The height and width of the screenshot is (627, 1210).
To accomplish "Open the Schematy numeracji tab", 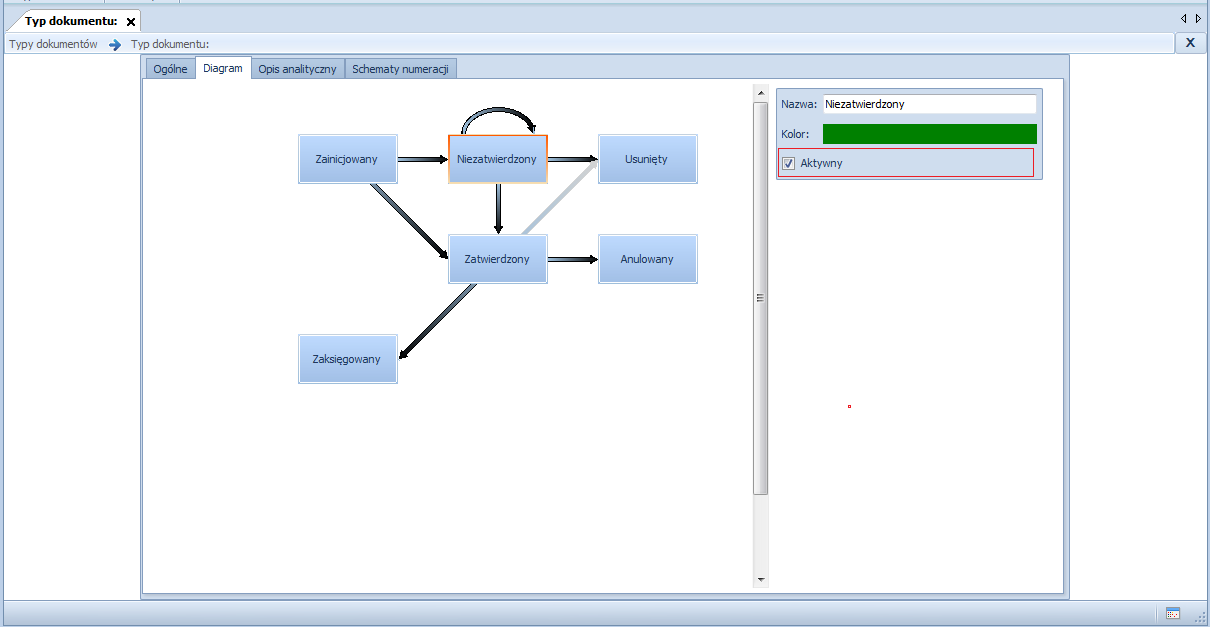I will click(x=401, y=69).
